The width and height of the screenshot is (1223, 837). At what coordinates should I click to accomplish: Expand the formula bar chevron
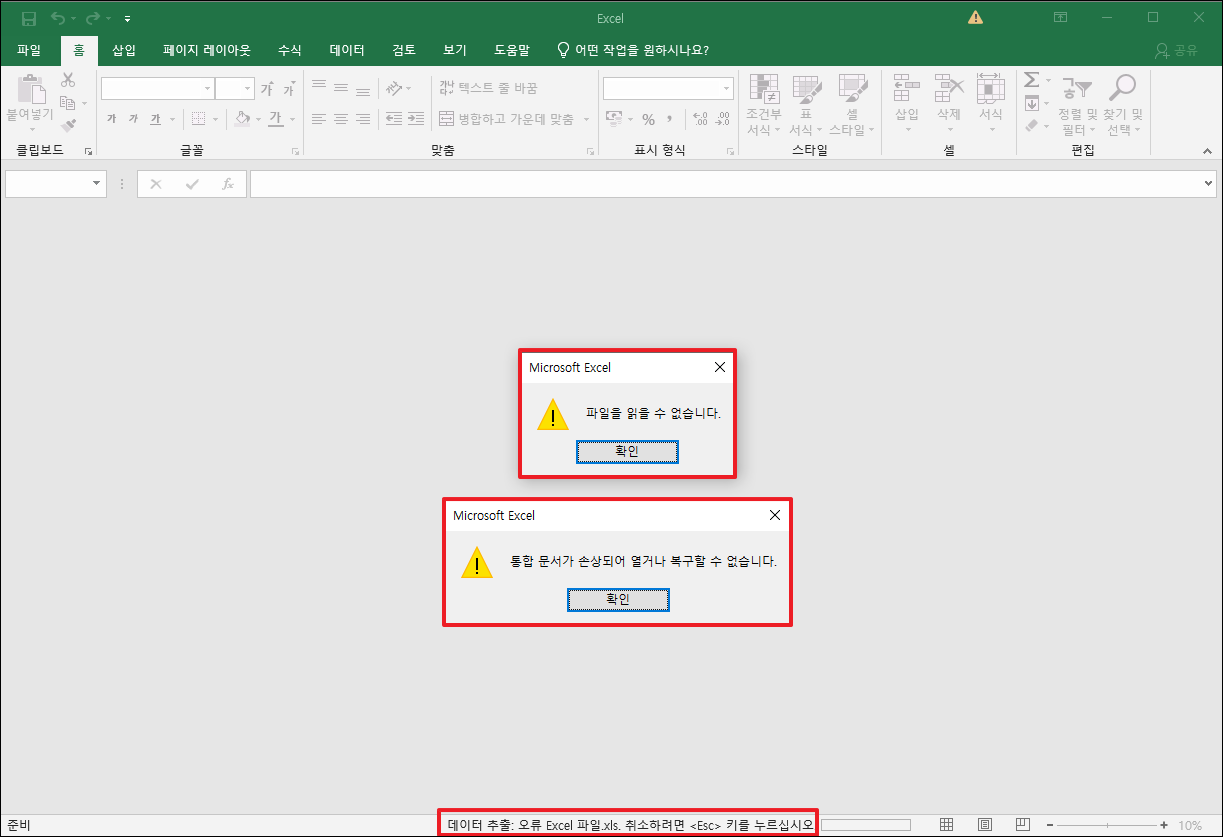coord(1209,184)
